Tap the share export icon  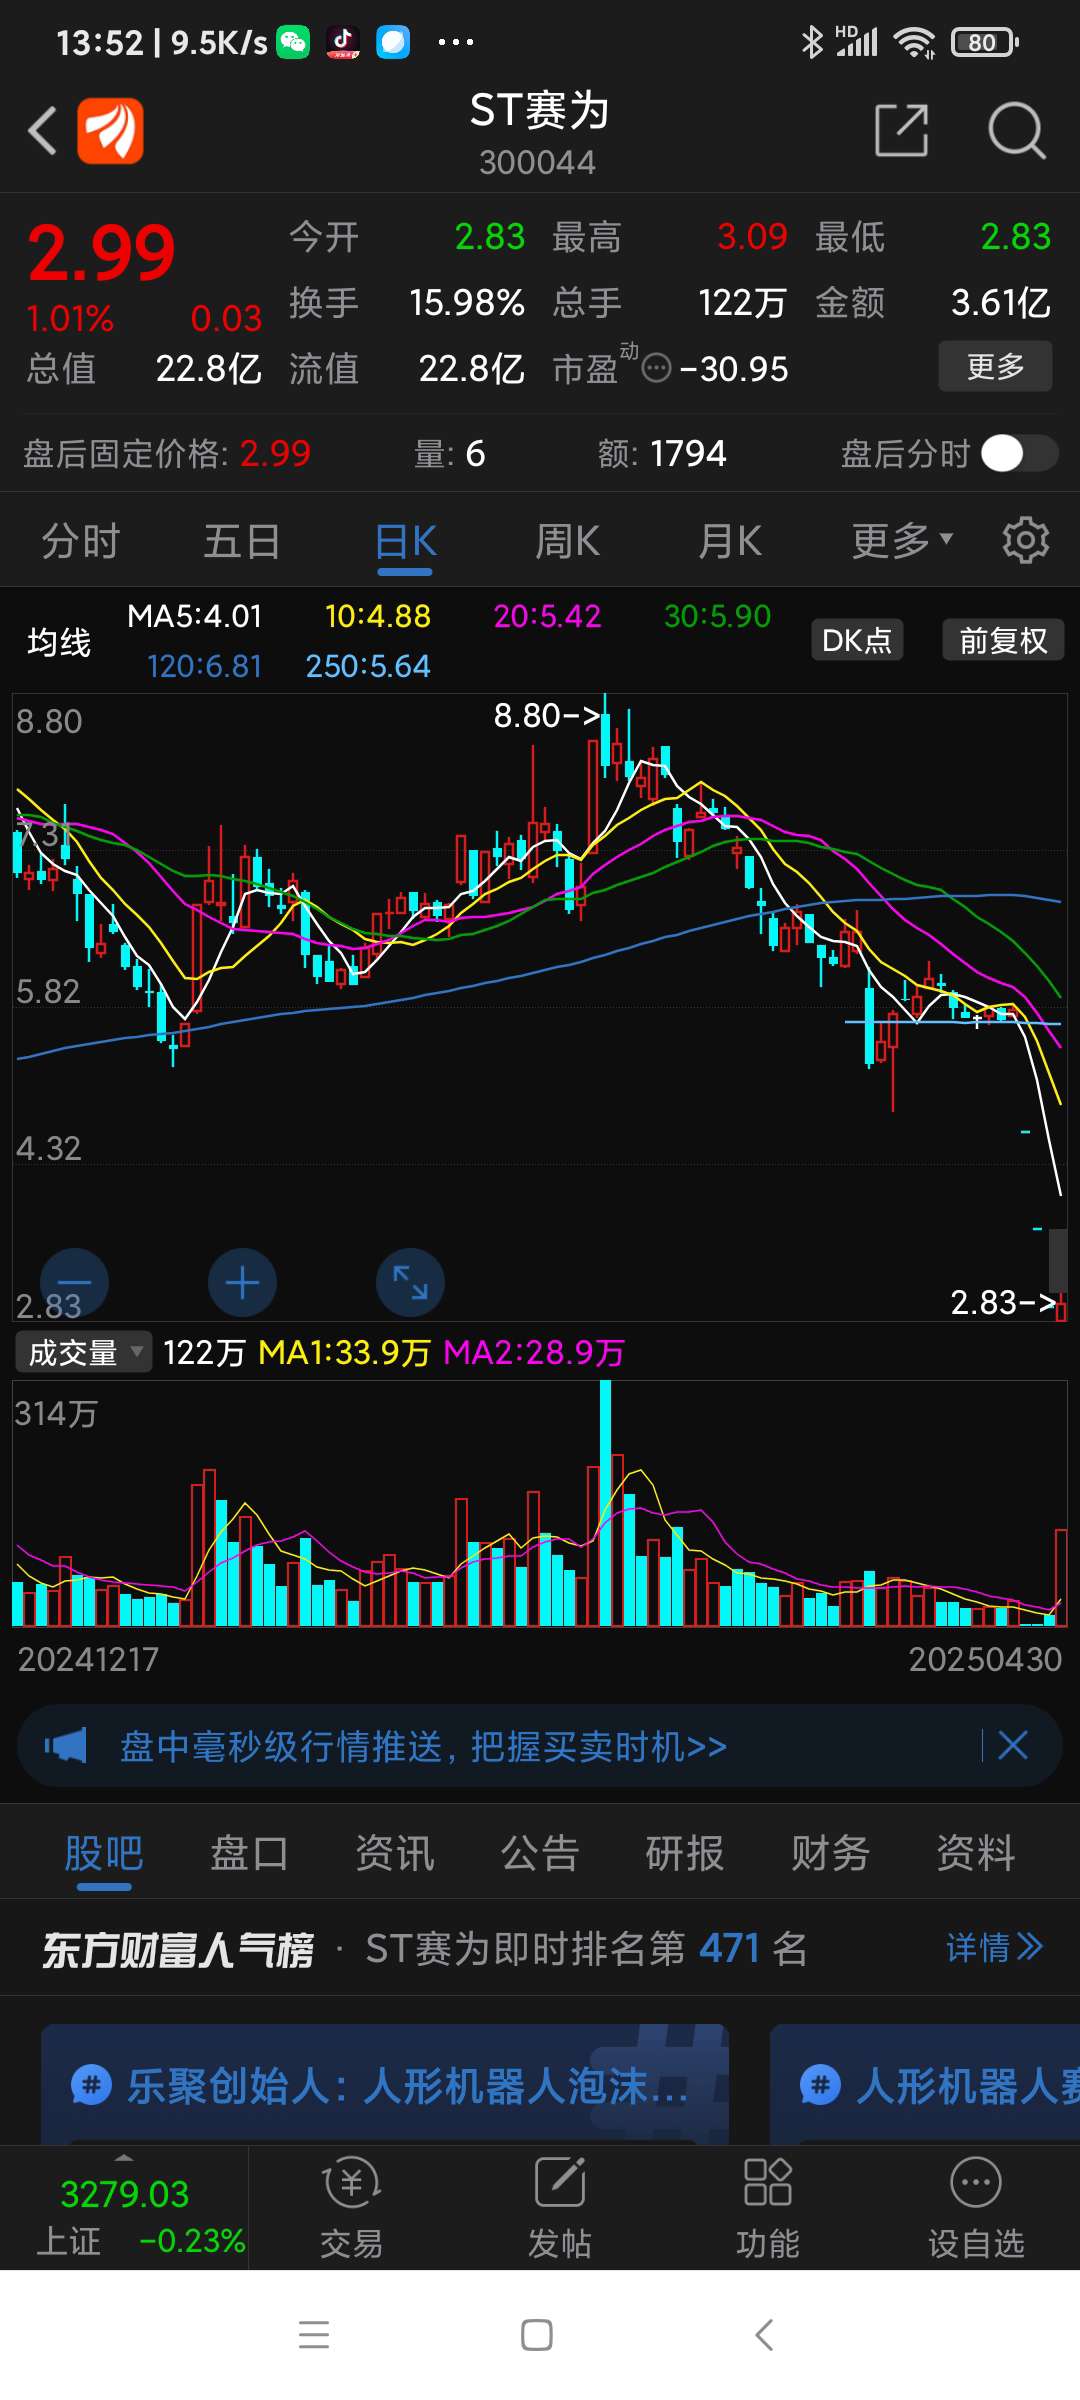tap(901, 130)
